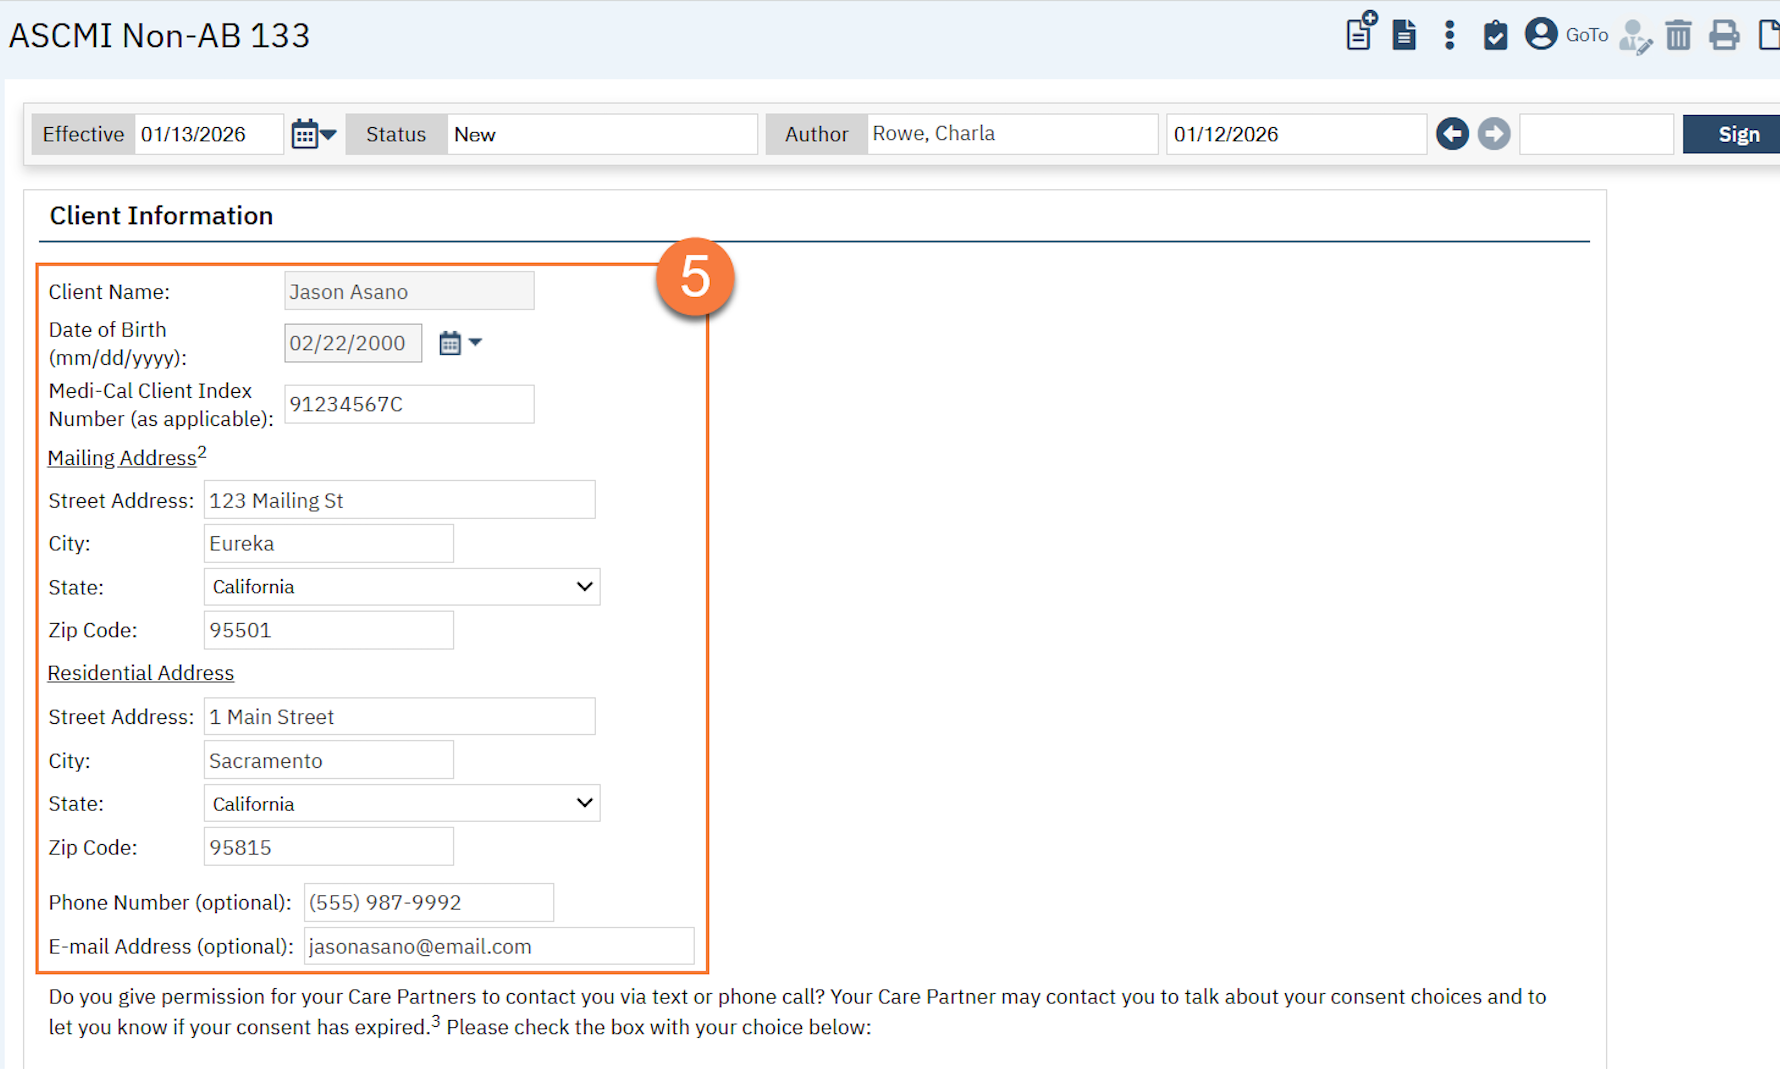Click the Residential City field with Sacramento
The image size is (1780, 1069).
[328, 761]
